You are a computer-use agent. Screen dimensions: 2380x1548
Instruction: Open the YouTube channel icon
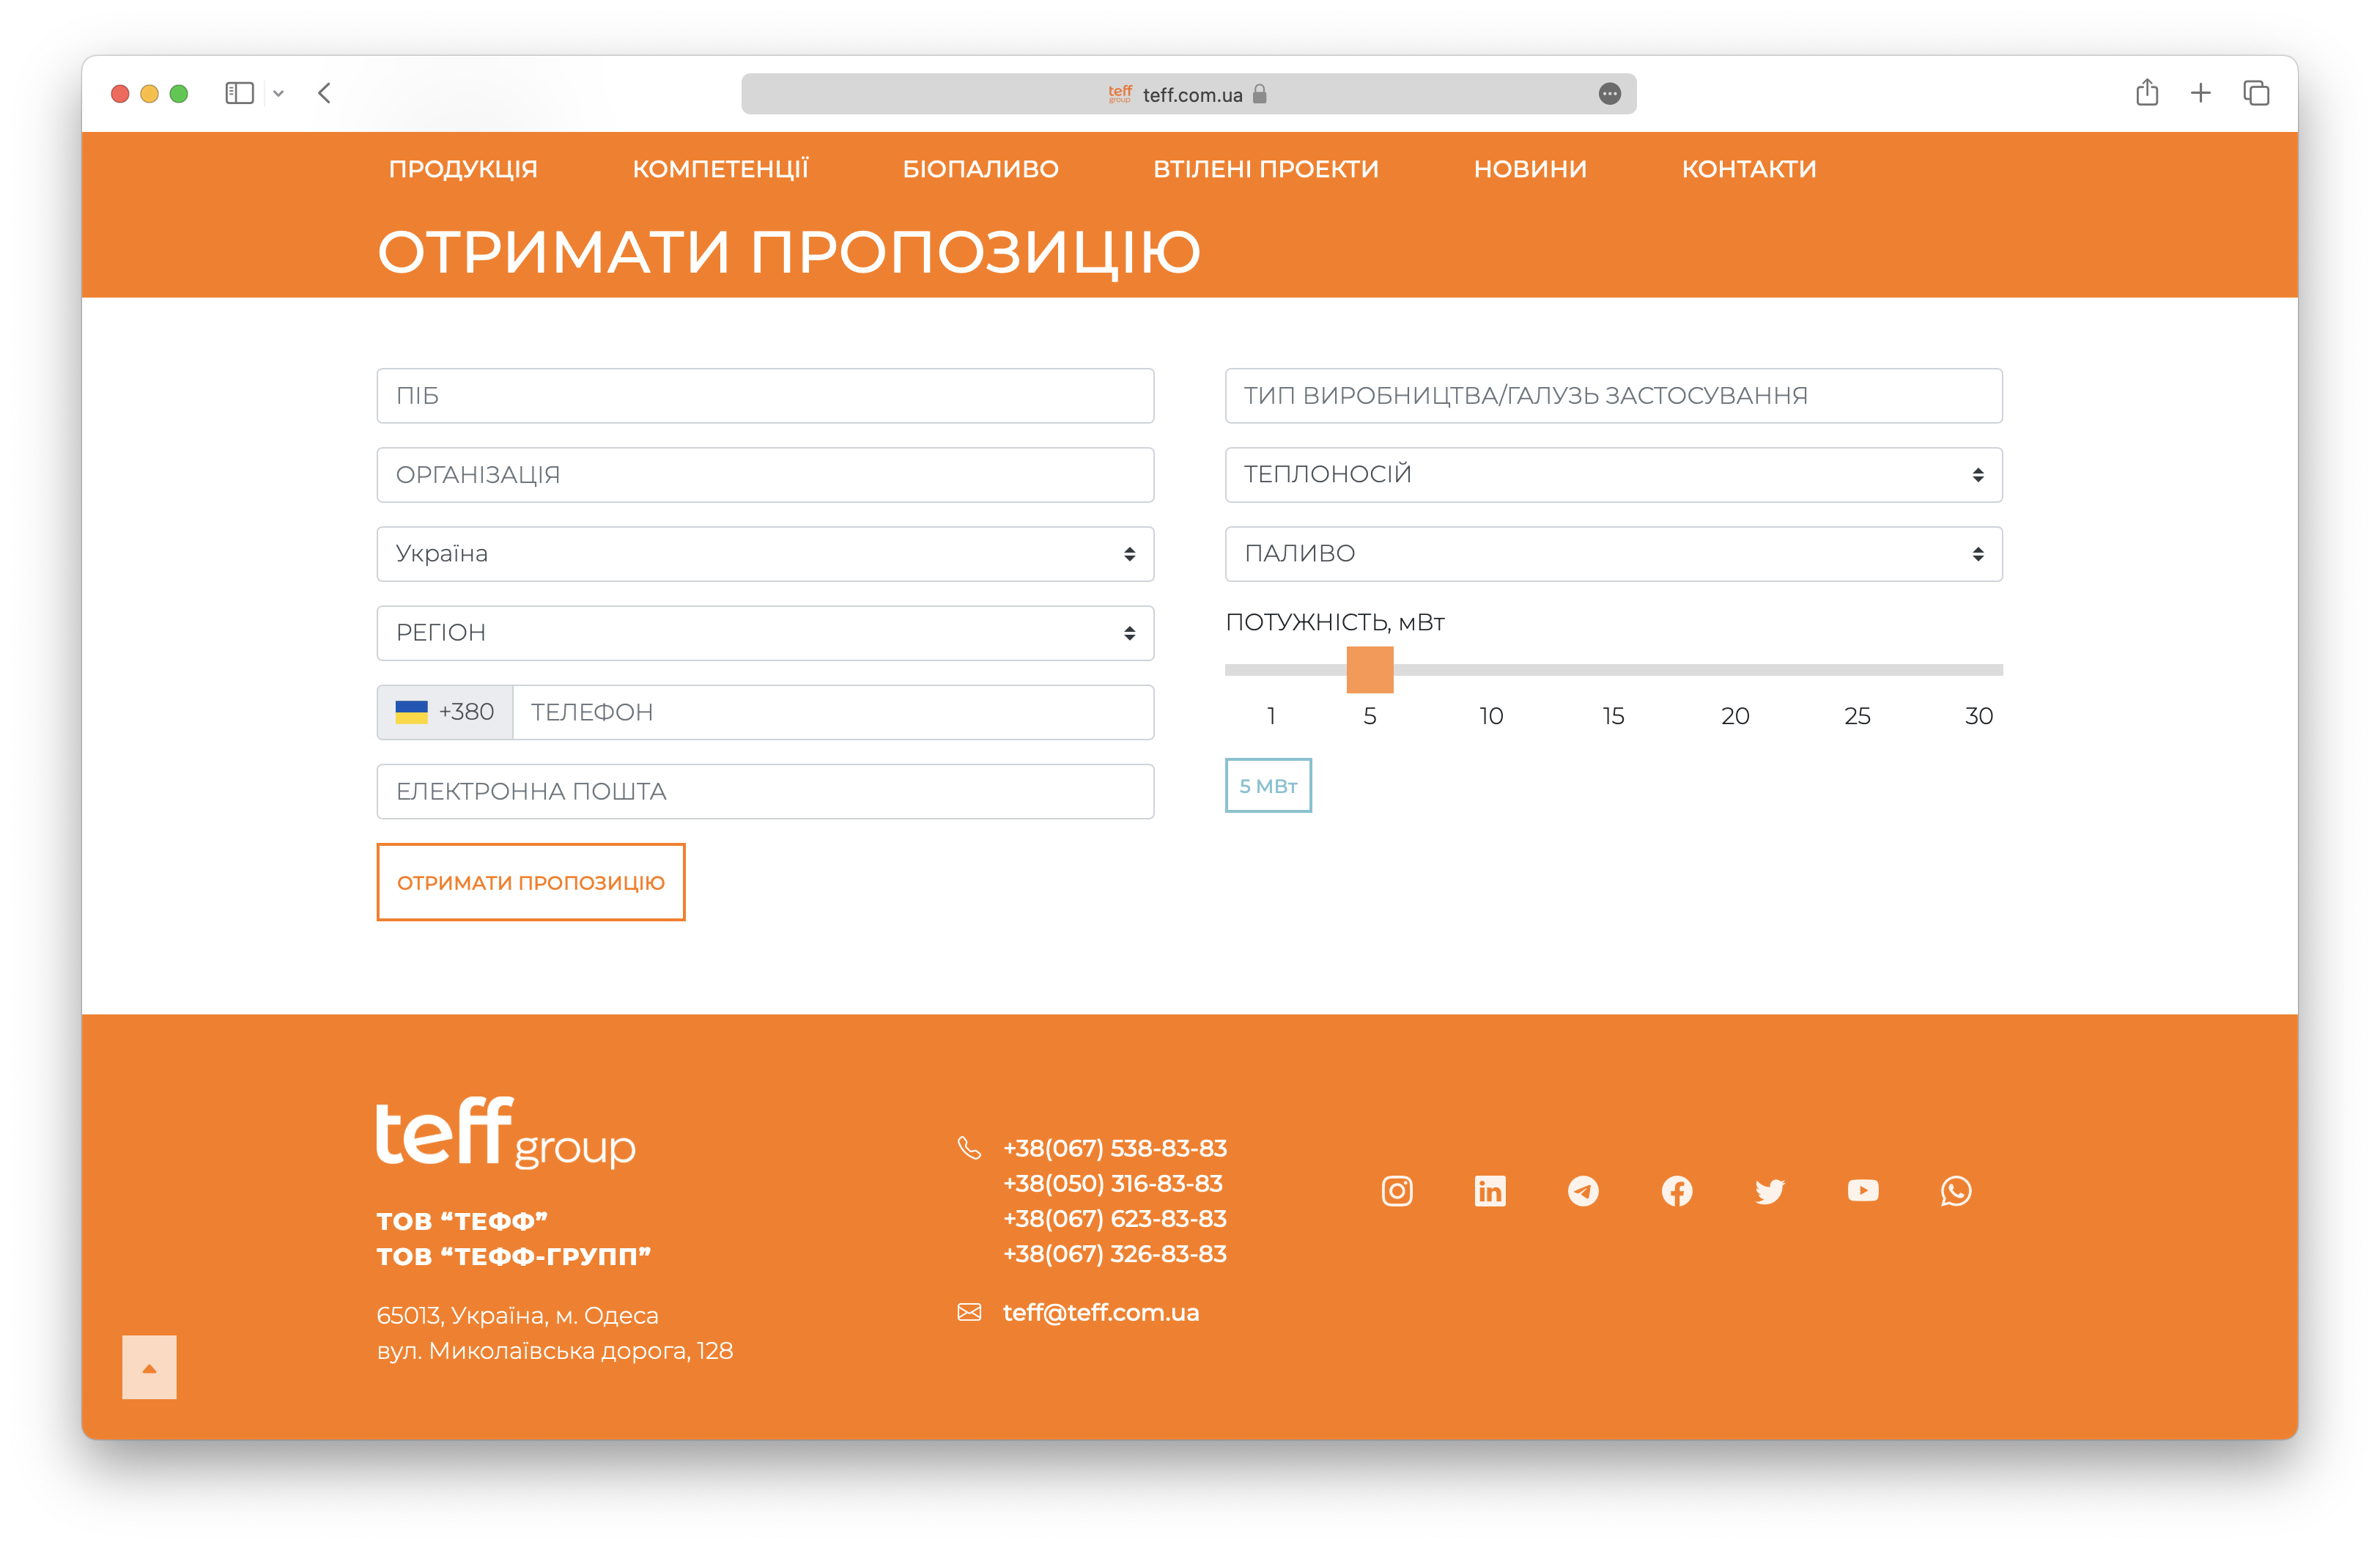coord(1862,1191)
